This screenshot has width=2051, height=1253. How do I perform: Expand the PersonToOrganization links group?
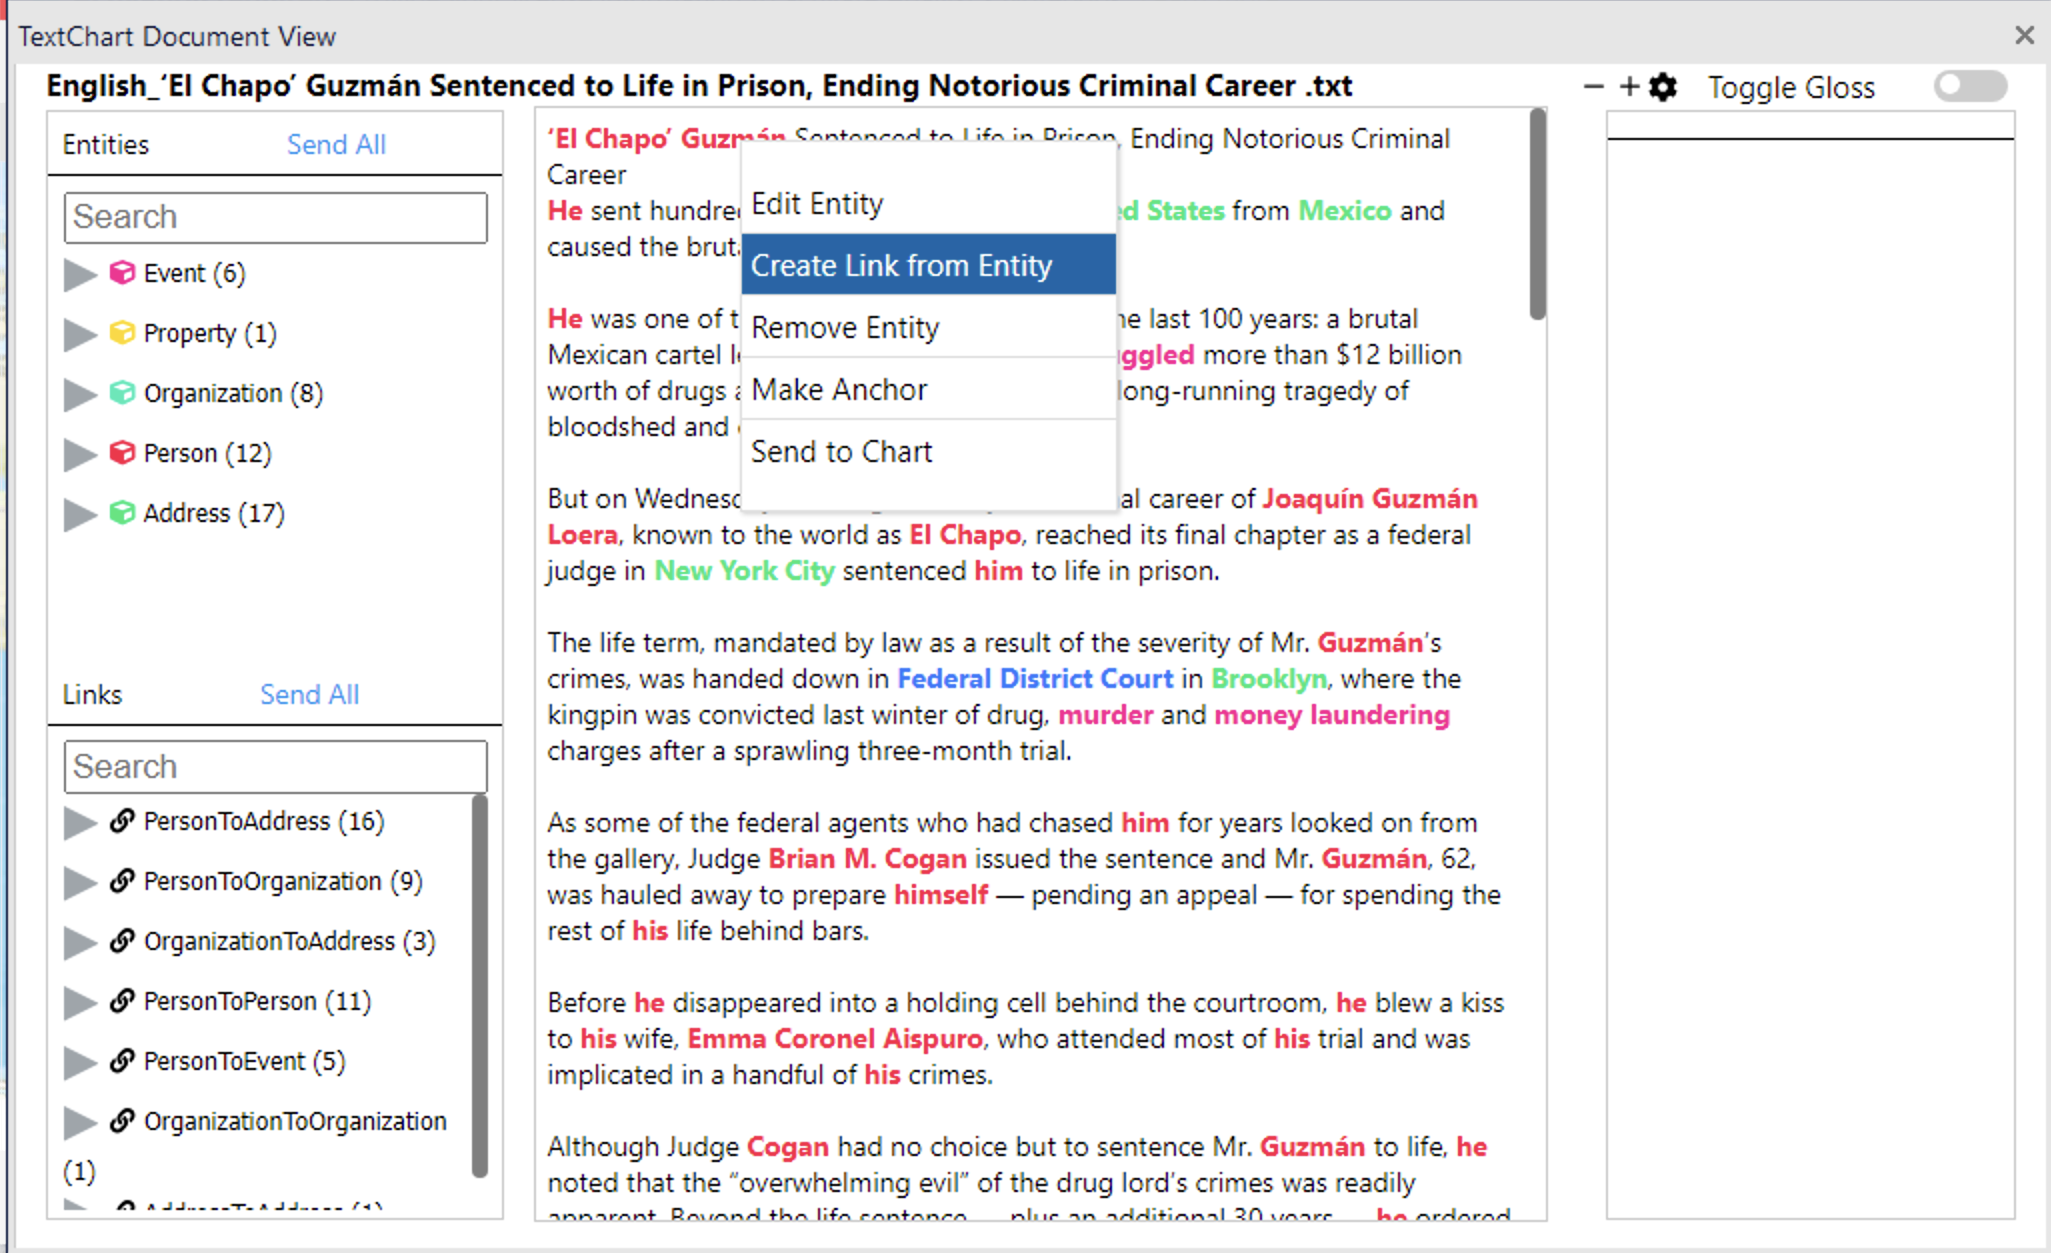[x=79, y=882]
